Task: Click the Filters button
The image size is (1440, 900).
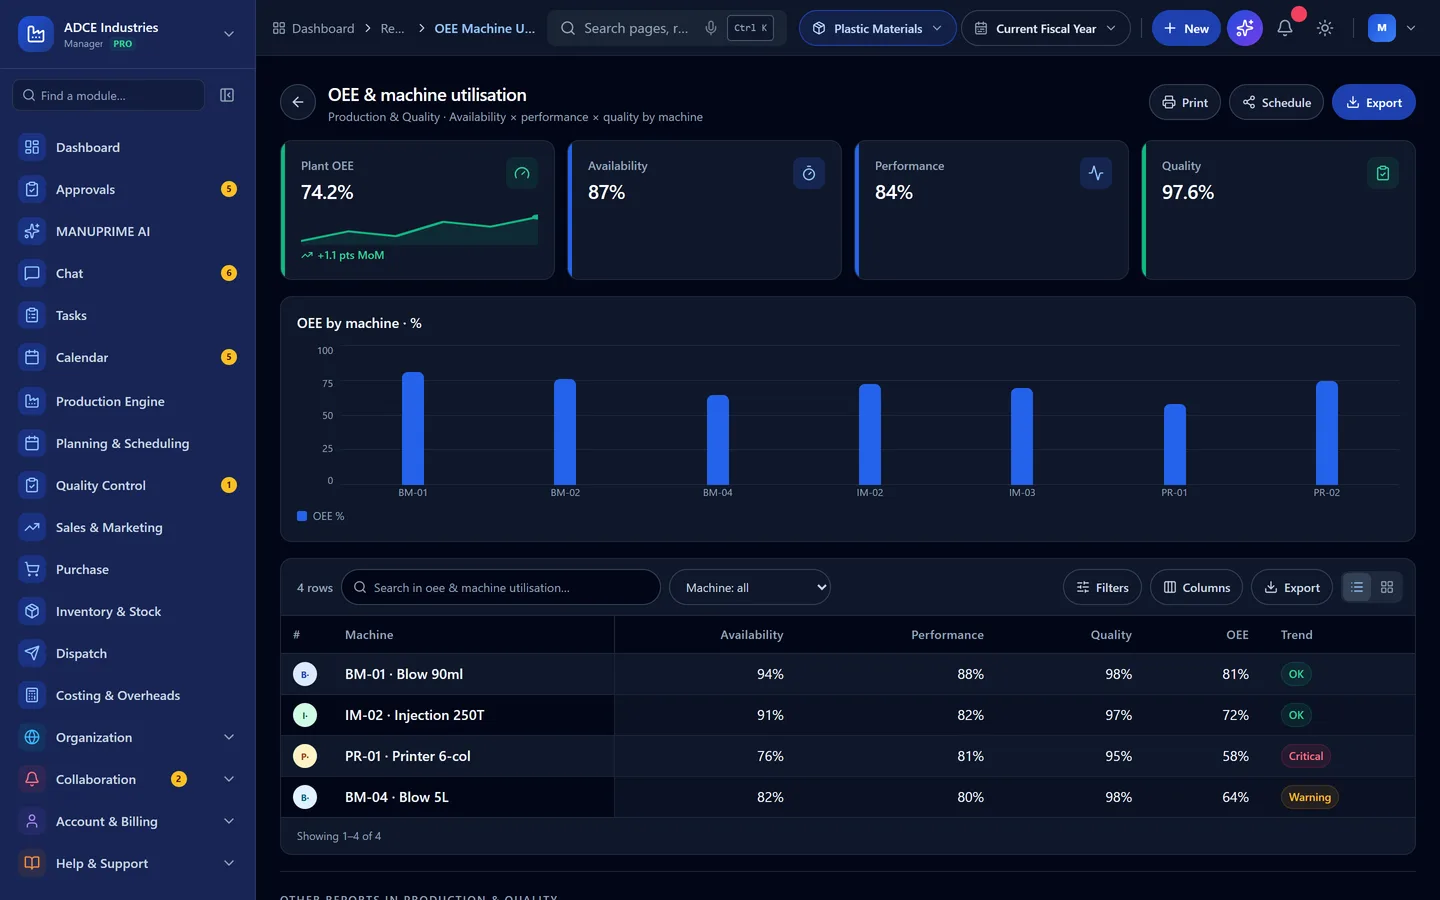Action: pos(1102,587)
